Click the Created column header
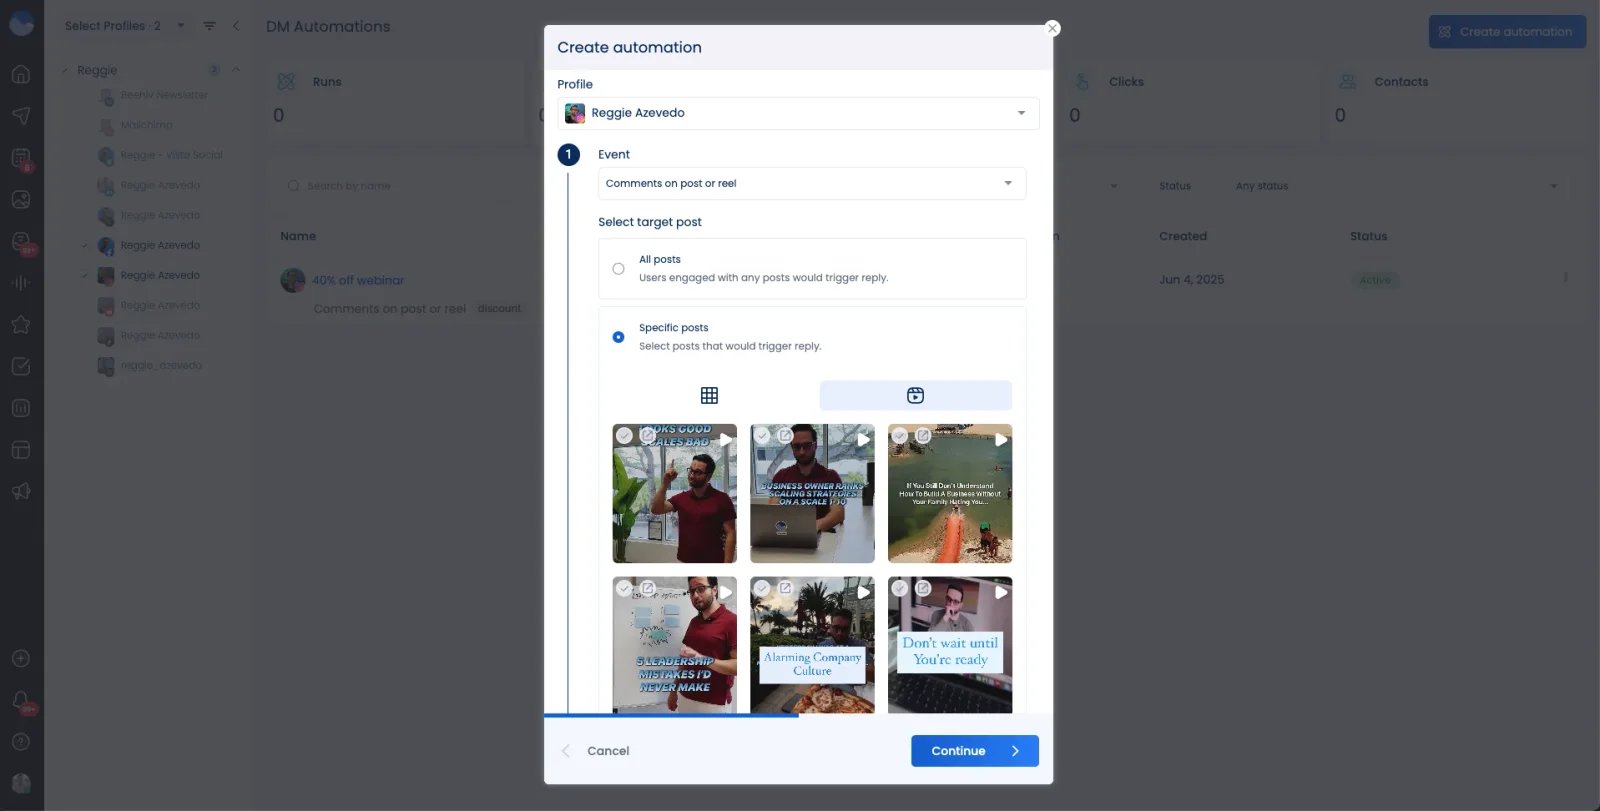 1183,236
